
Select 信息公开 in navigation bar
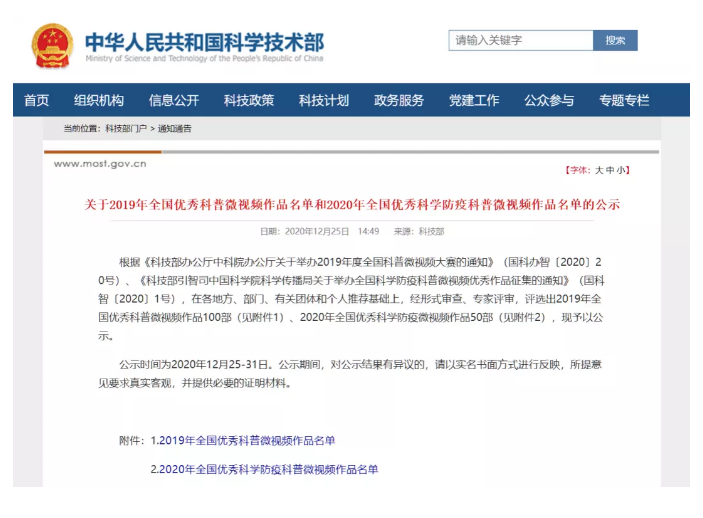point(174,100)
